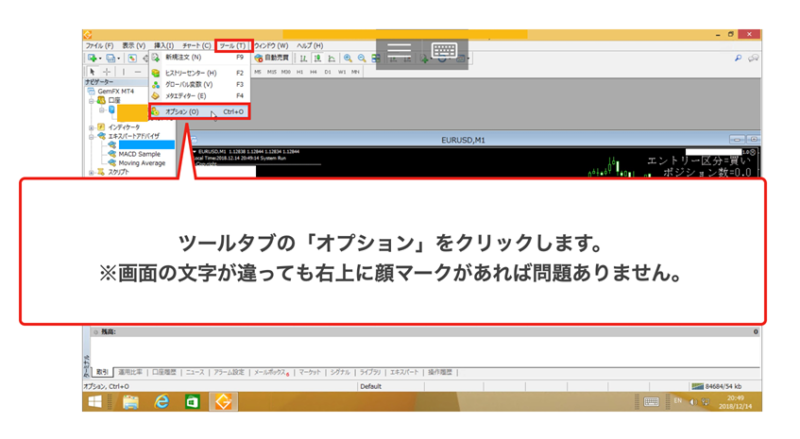Viewport: 800px width, 439px height.
Task: Select the vertical line drawing tool
Action: point(123,72)
